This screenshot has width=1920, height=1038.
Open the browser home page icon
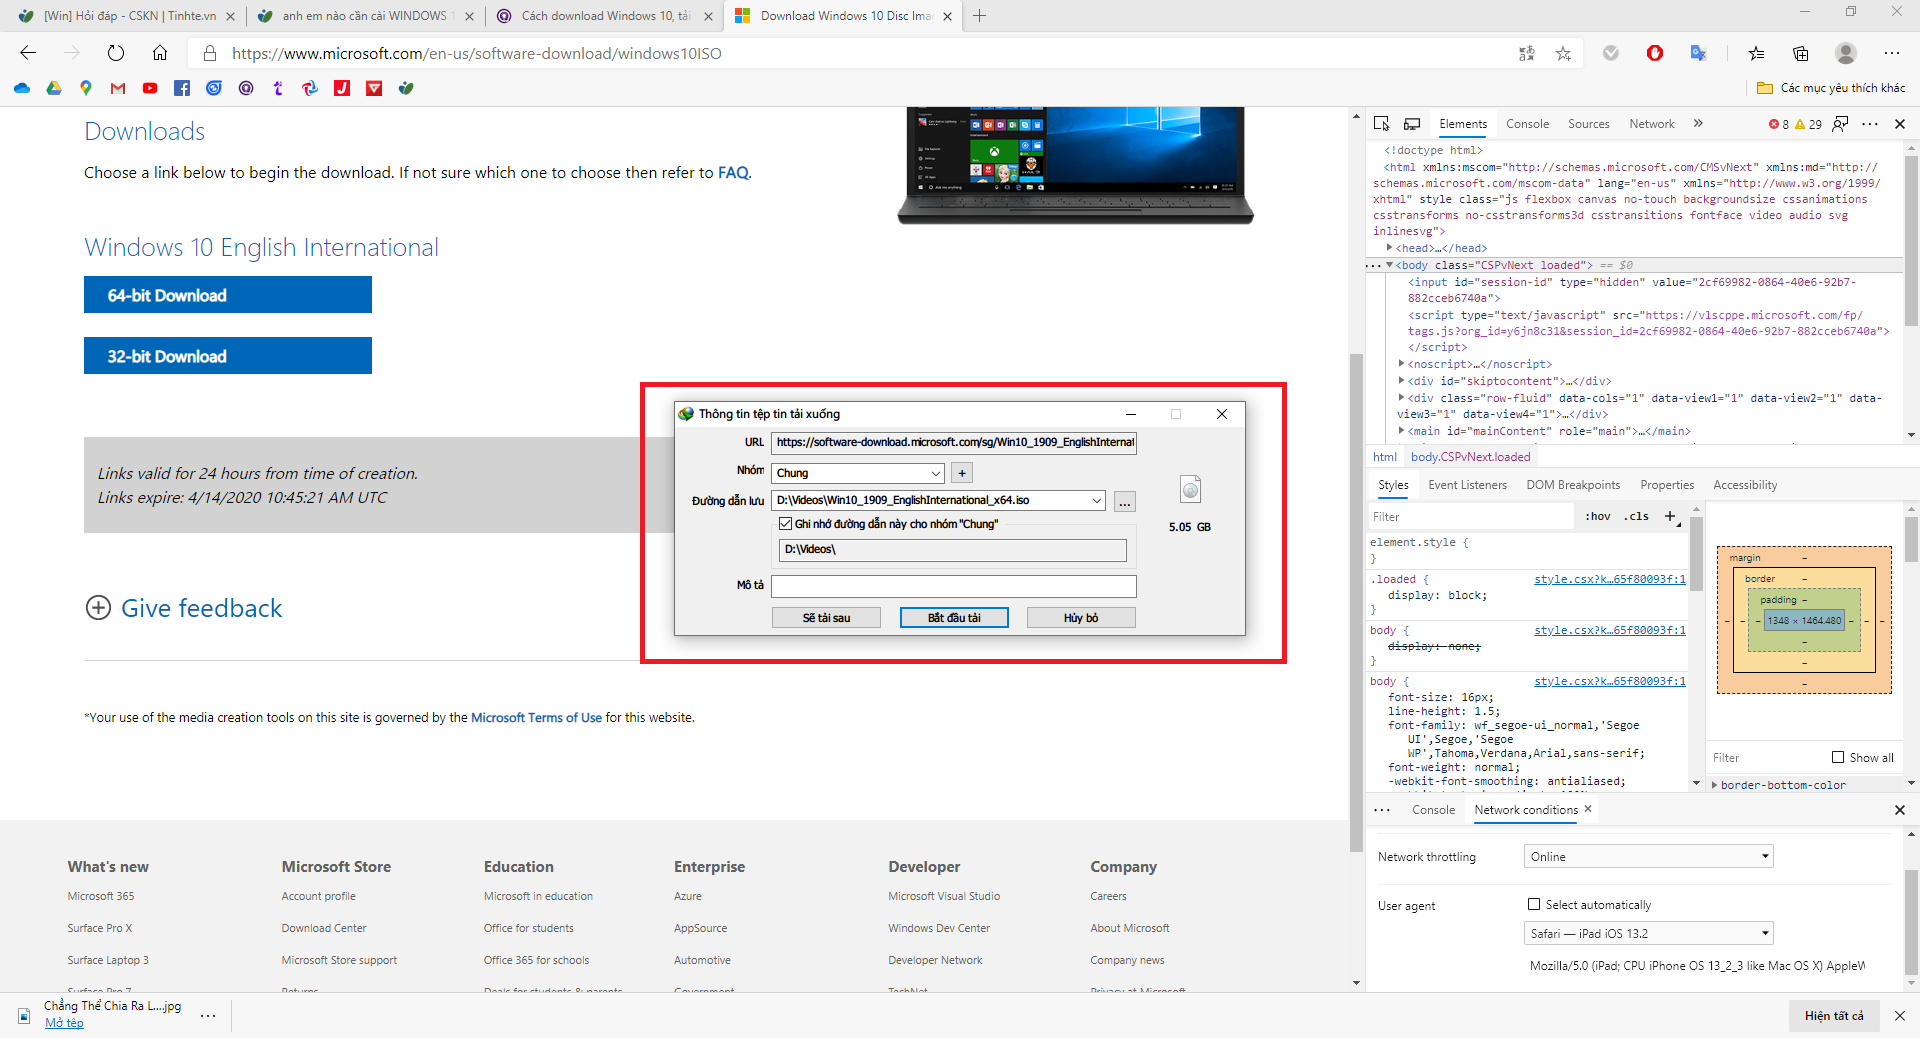pyautogui.click(x=160, y=53)
